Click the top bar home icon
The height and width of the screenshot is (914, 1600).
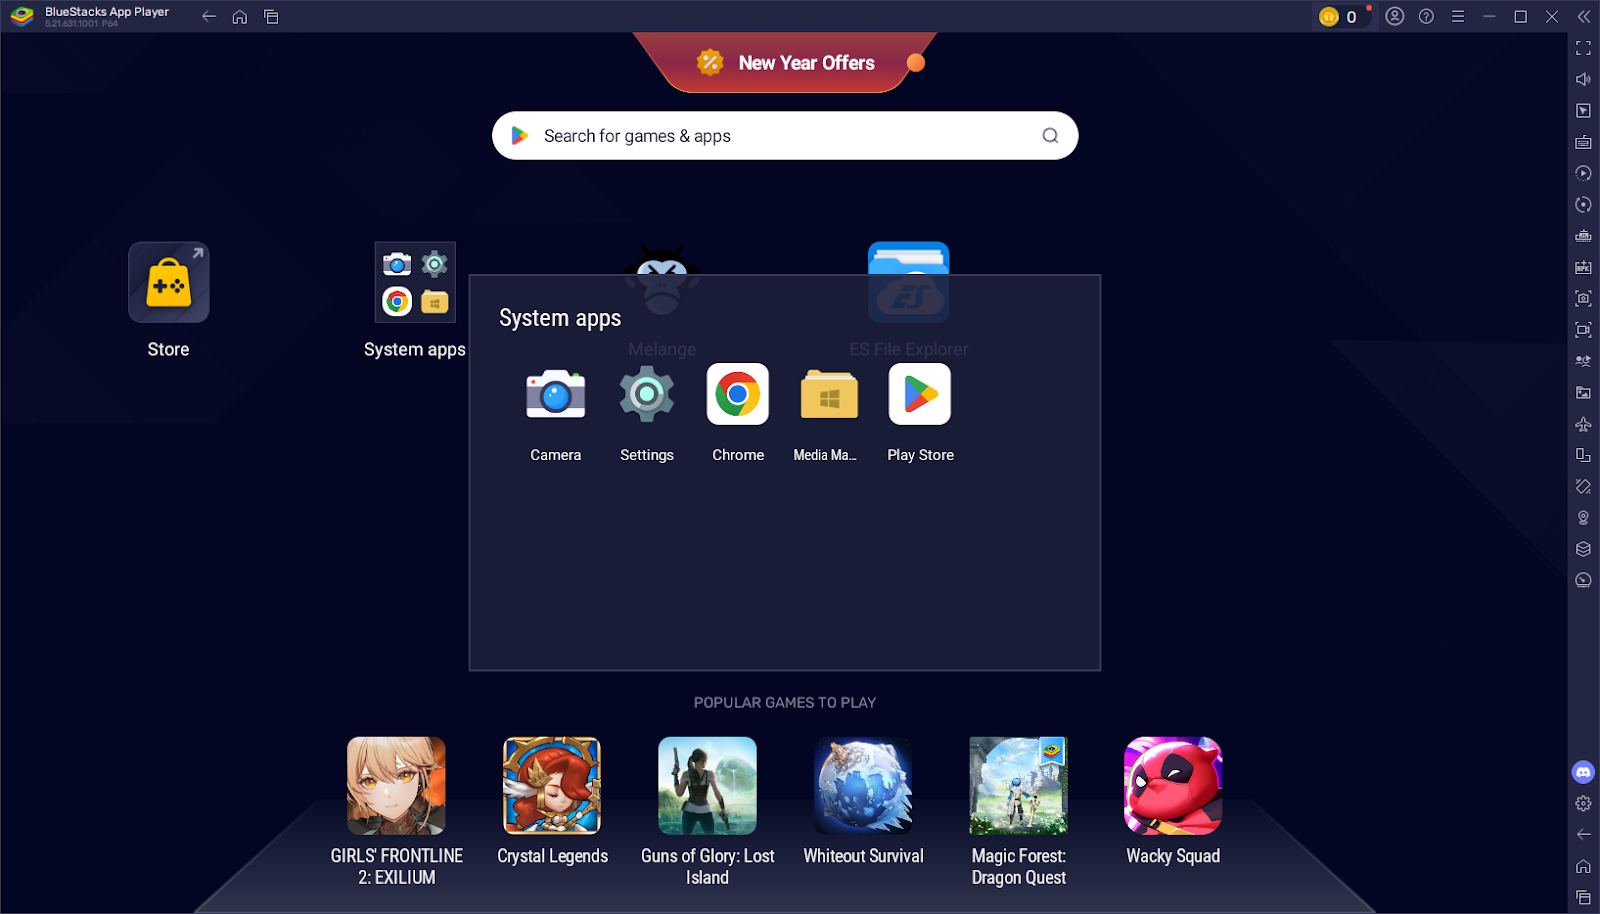(240, 16)
